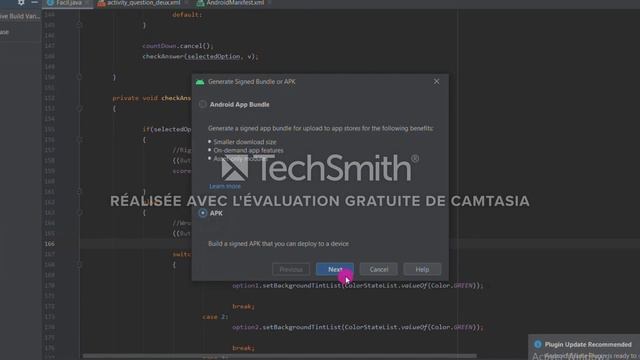Open the settings gear in the side panel
Viewport: 640px width, 360px height.
click(21, 2)
